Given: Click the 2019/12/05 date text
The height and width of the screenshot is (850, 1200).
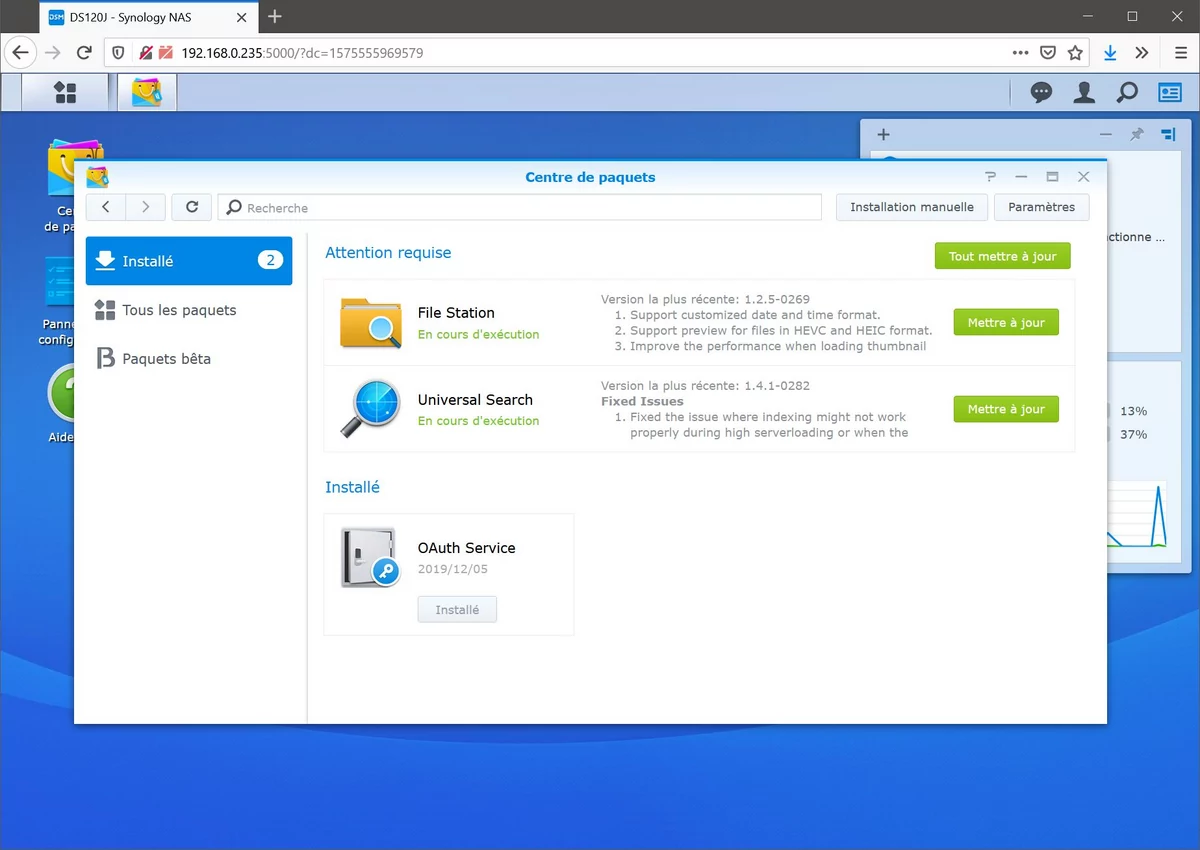Looking at the screenshot, I should 453,569.
